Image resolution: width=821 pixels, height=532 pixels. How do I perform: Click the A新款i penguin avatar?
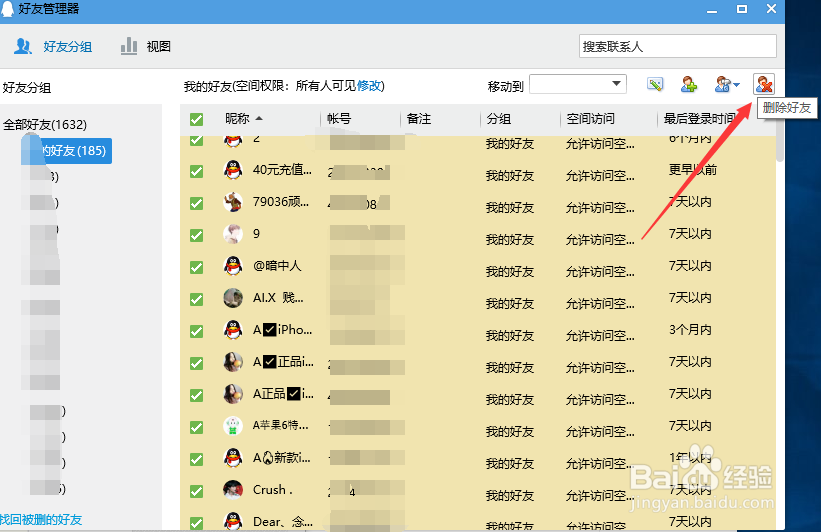click(x=232, y=458)
